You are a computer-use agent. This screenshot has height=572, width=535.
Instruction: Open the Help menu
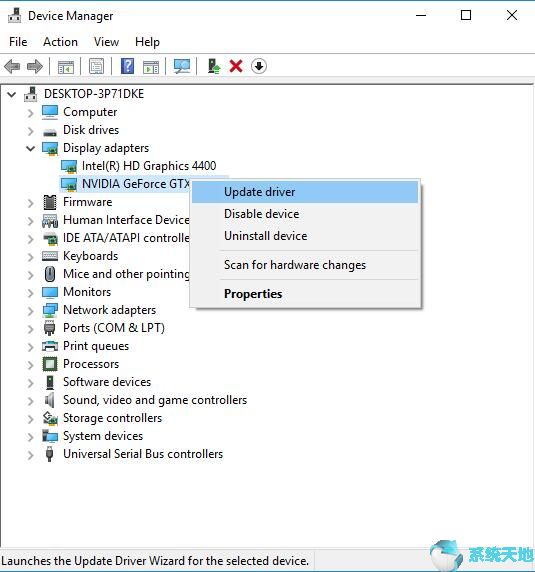click(147, 42)
